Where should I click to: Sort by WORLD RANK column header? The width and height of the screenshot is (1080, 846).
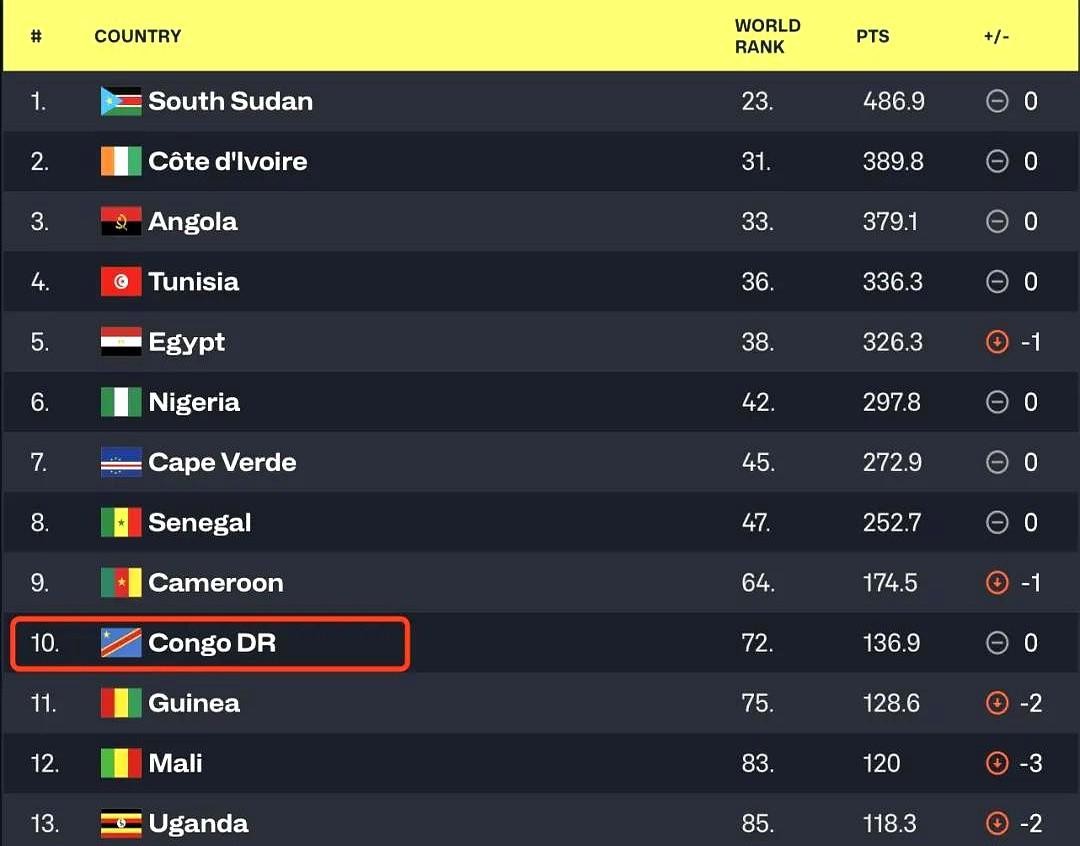tap(767, 36)
